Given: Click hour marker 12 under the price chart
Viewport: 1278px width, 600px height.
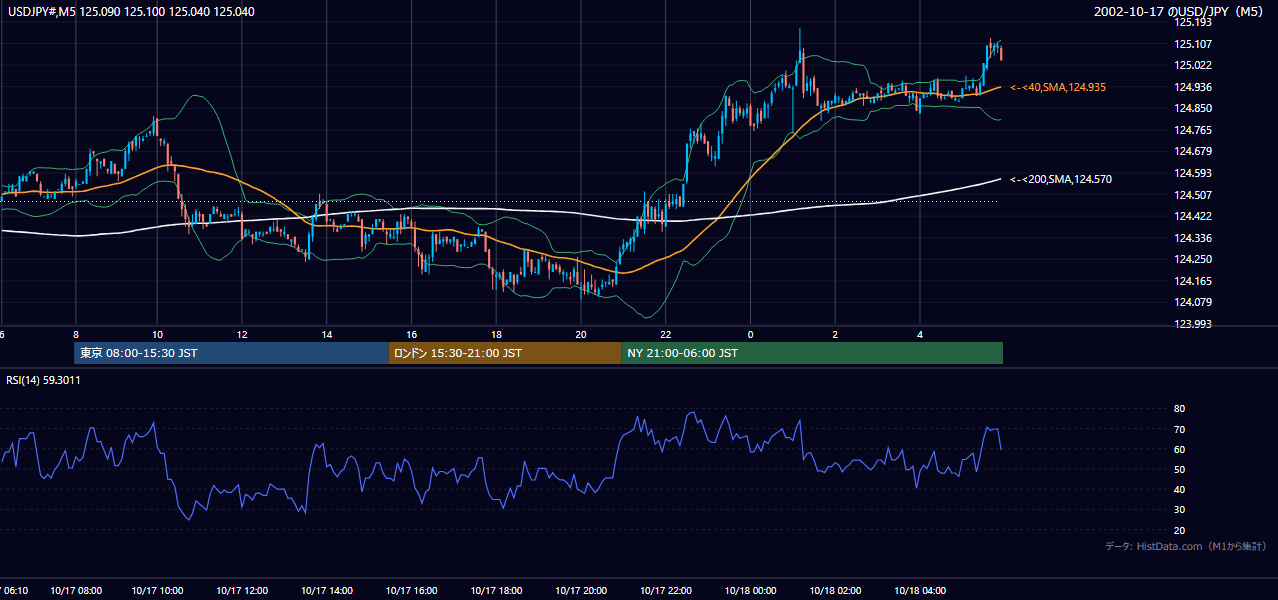Looking at the screenshot, I should (242, 334).
